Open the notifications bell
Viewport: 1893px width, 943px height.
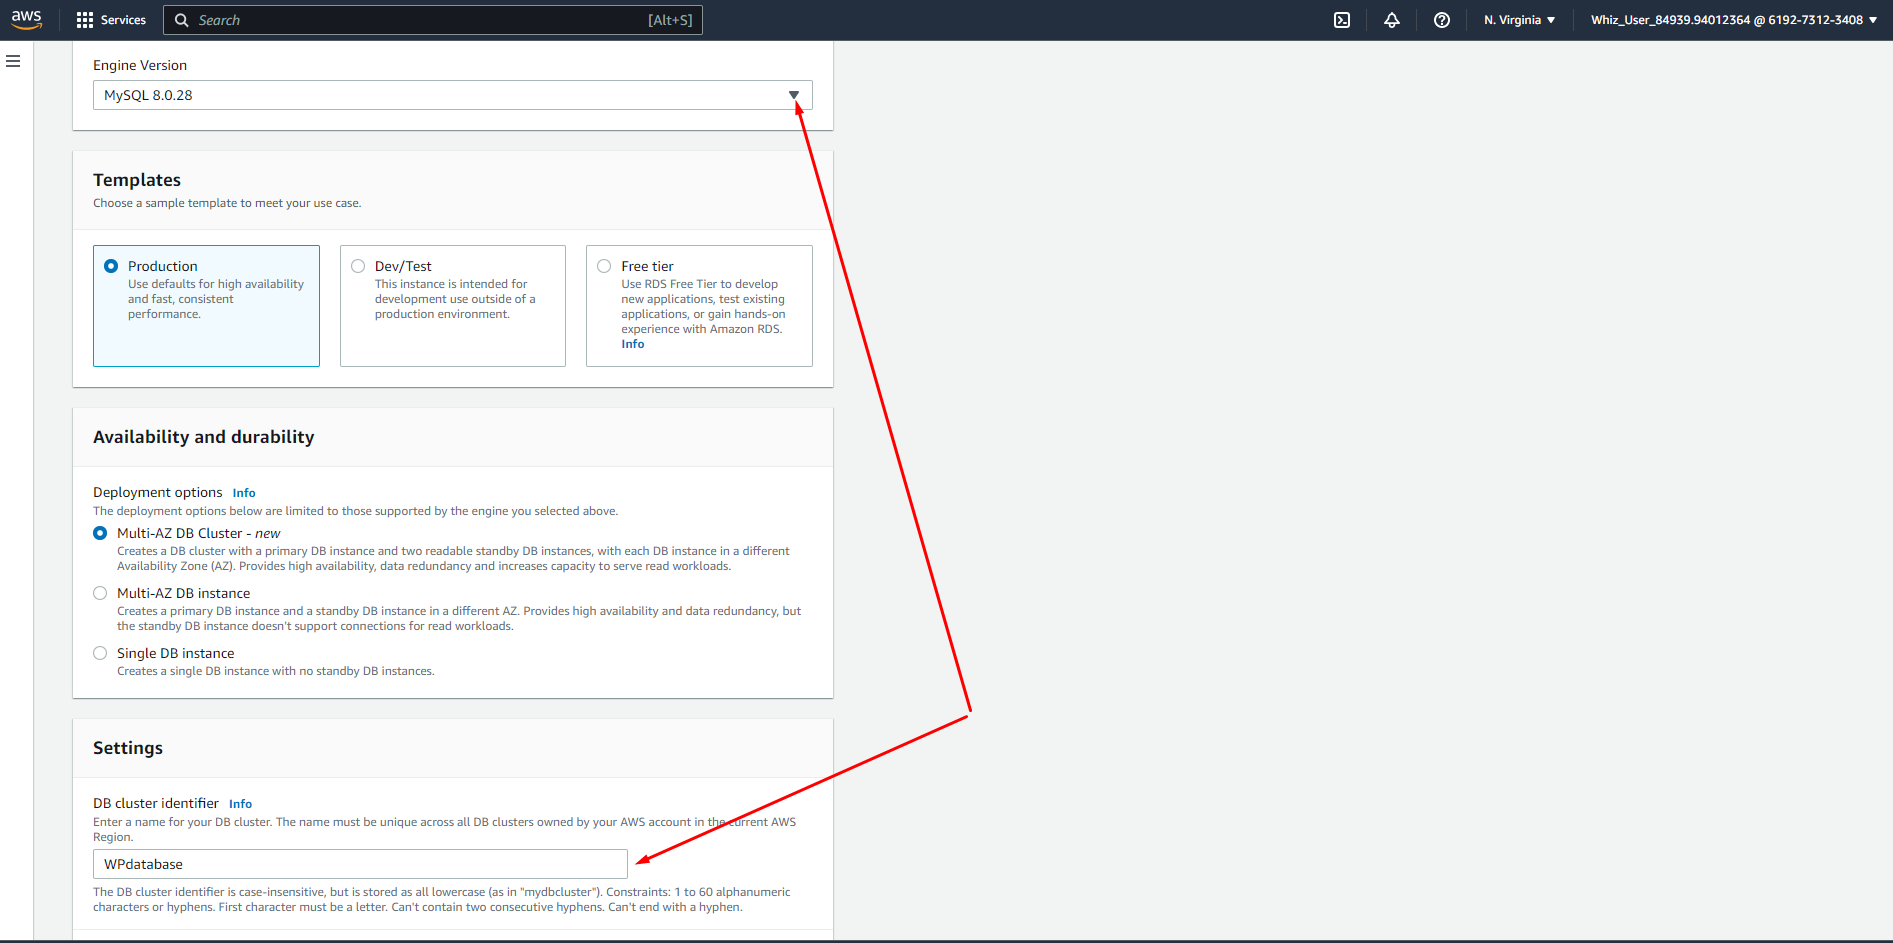(x=1392, y=20)
